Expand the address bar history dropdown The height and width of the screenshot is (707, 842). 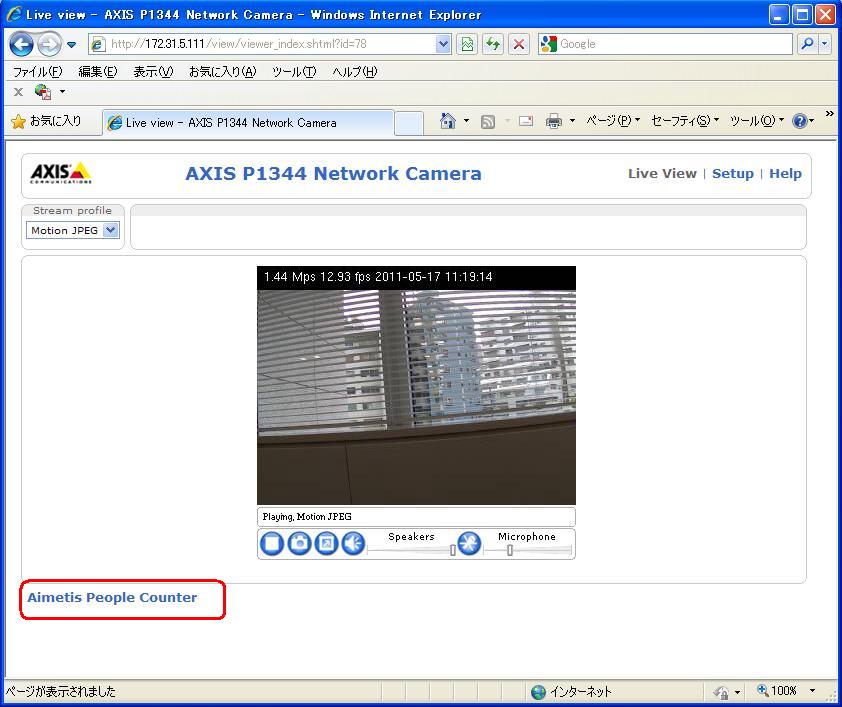[x=443, y=44]
